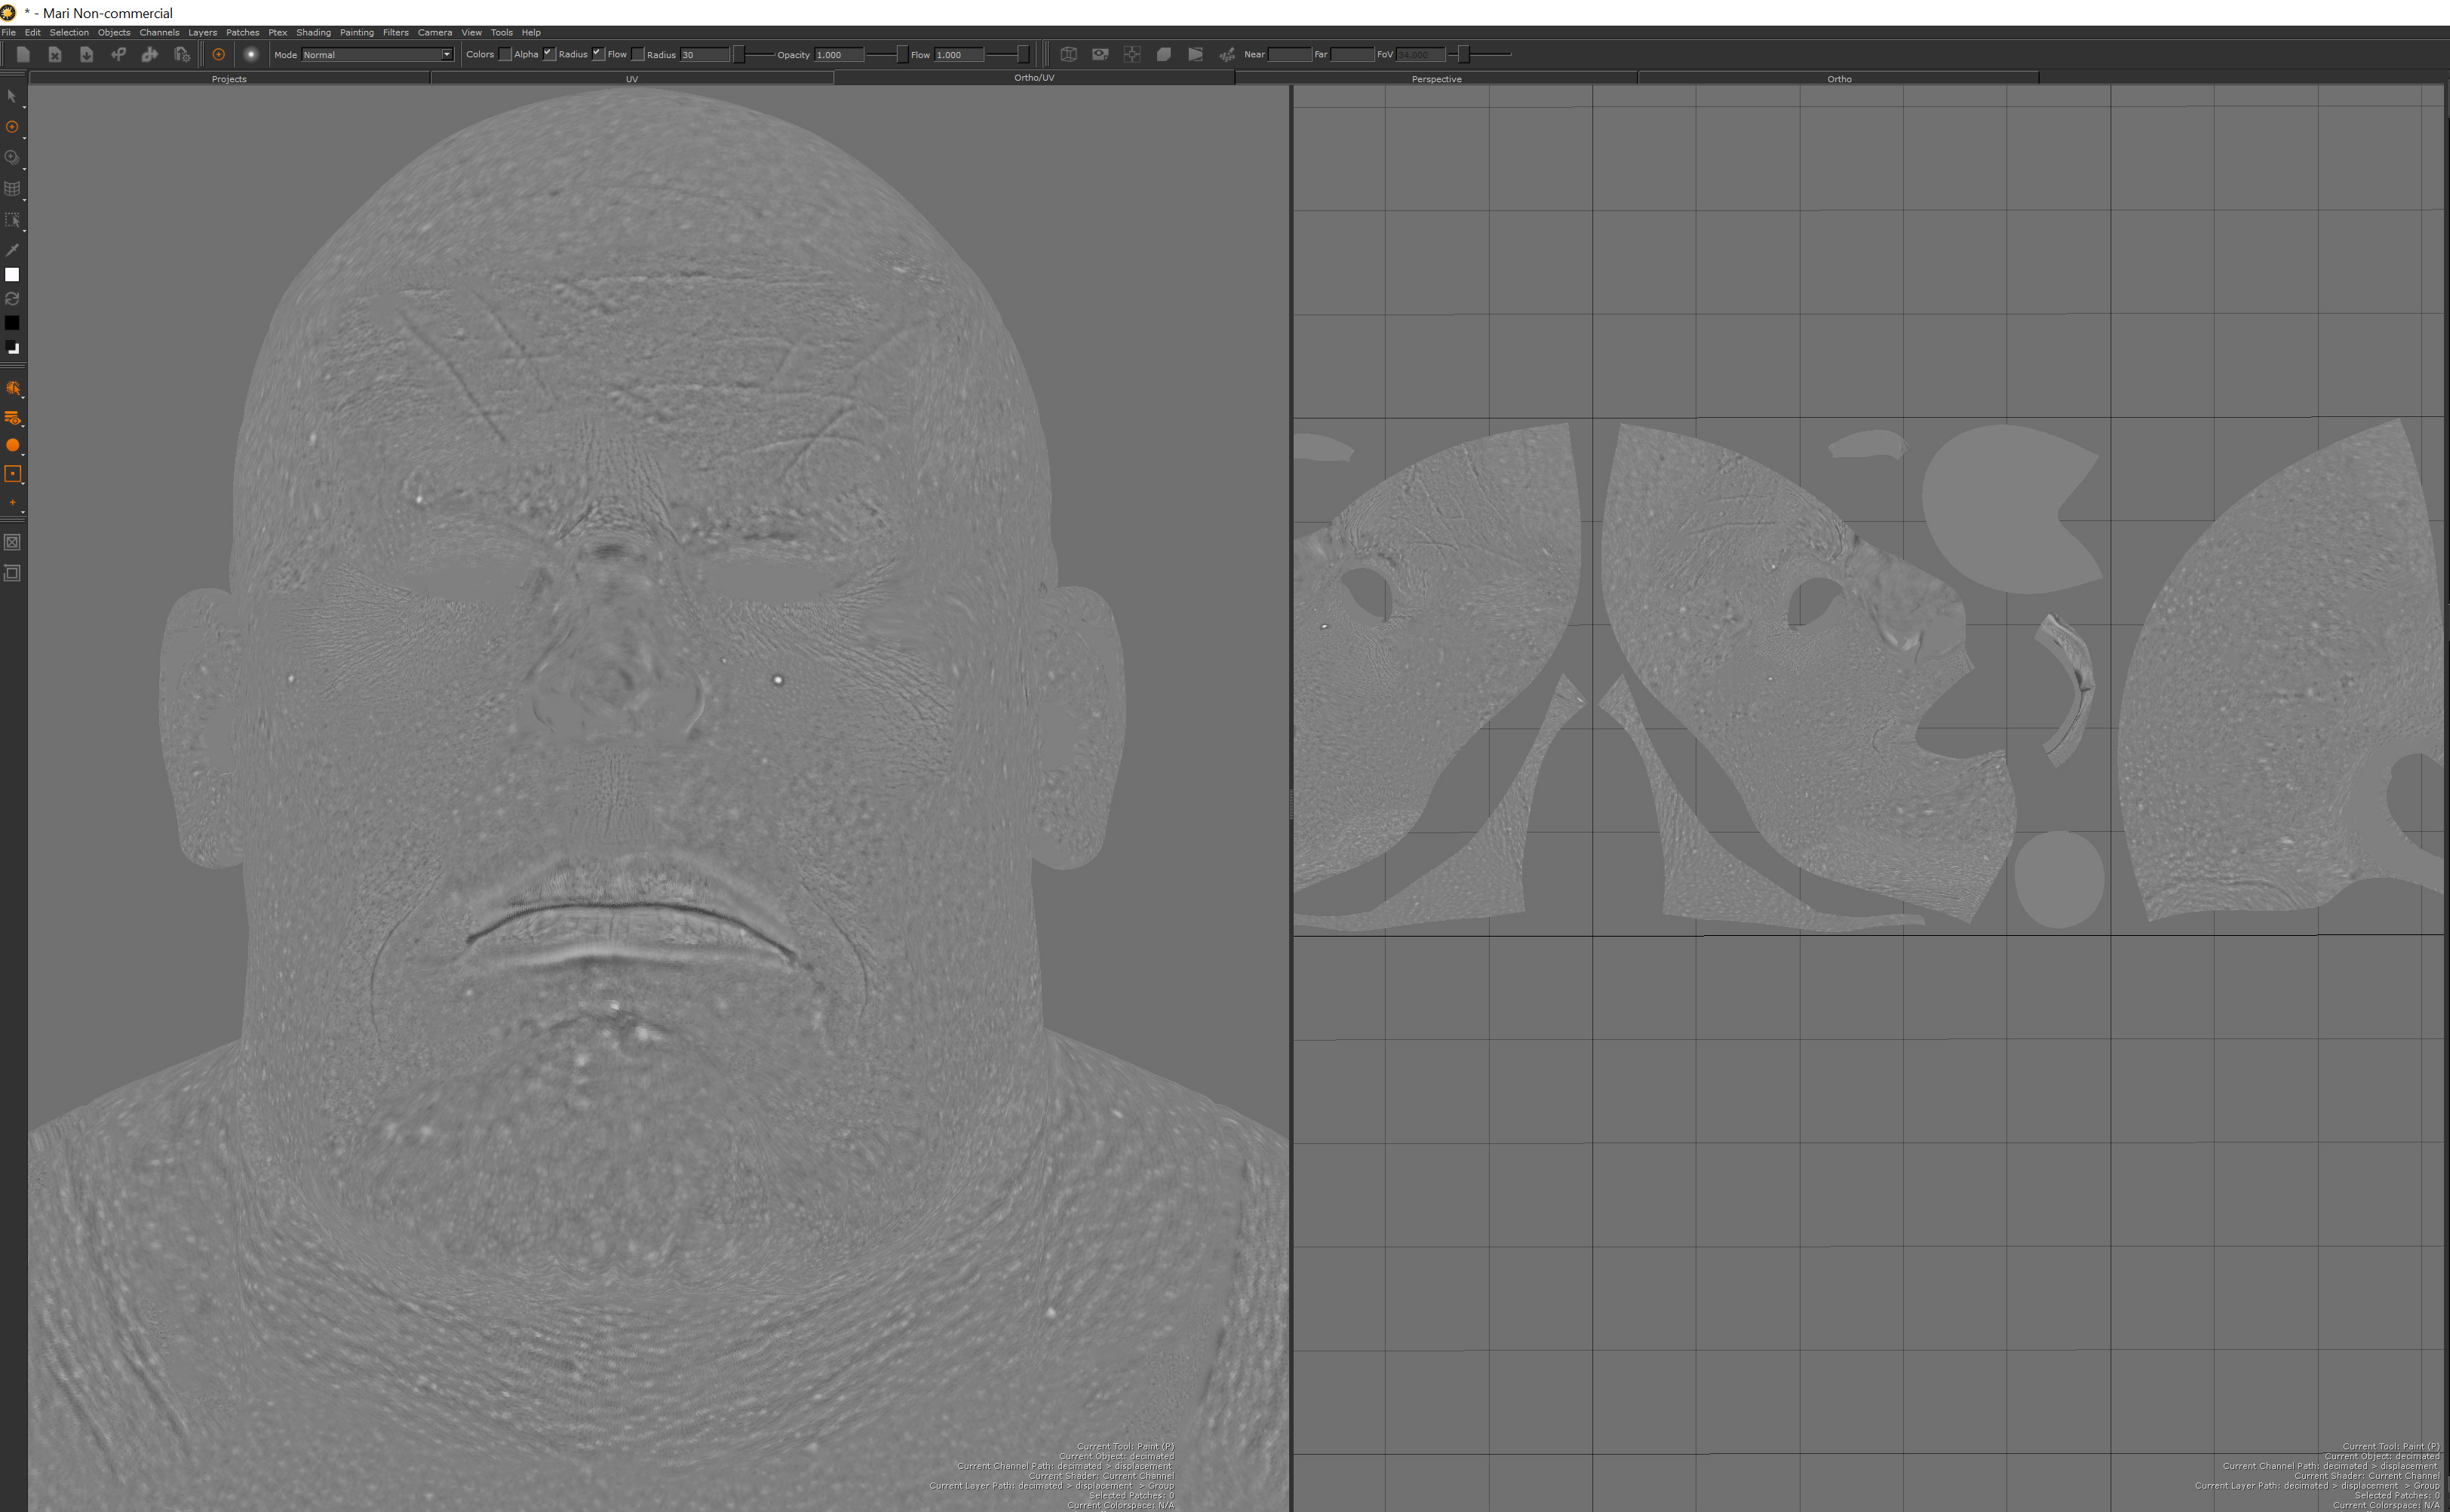Viewport: 2450px width, 1512px height.
Task: Click the marquee selection tool icon
Action: point(12,219)
